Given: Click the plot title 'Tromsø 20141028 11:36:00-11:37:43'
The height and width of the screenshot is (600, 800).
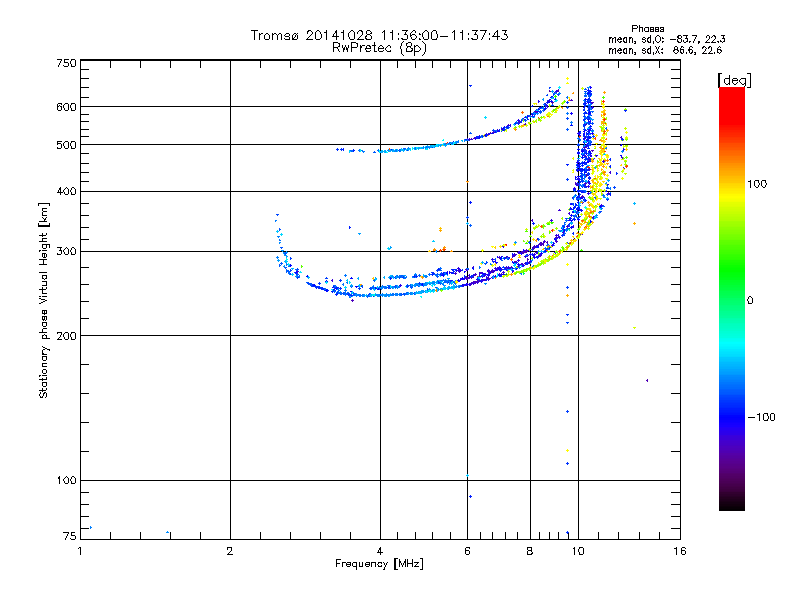Looking at the screenshot, I should coord(379,35).
